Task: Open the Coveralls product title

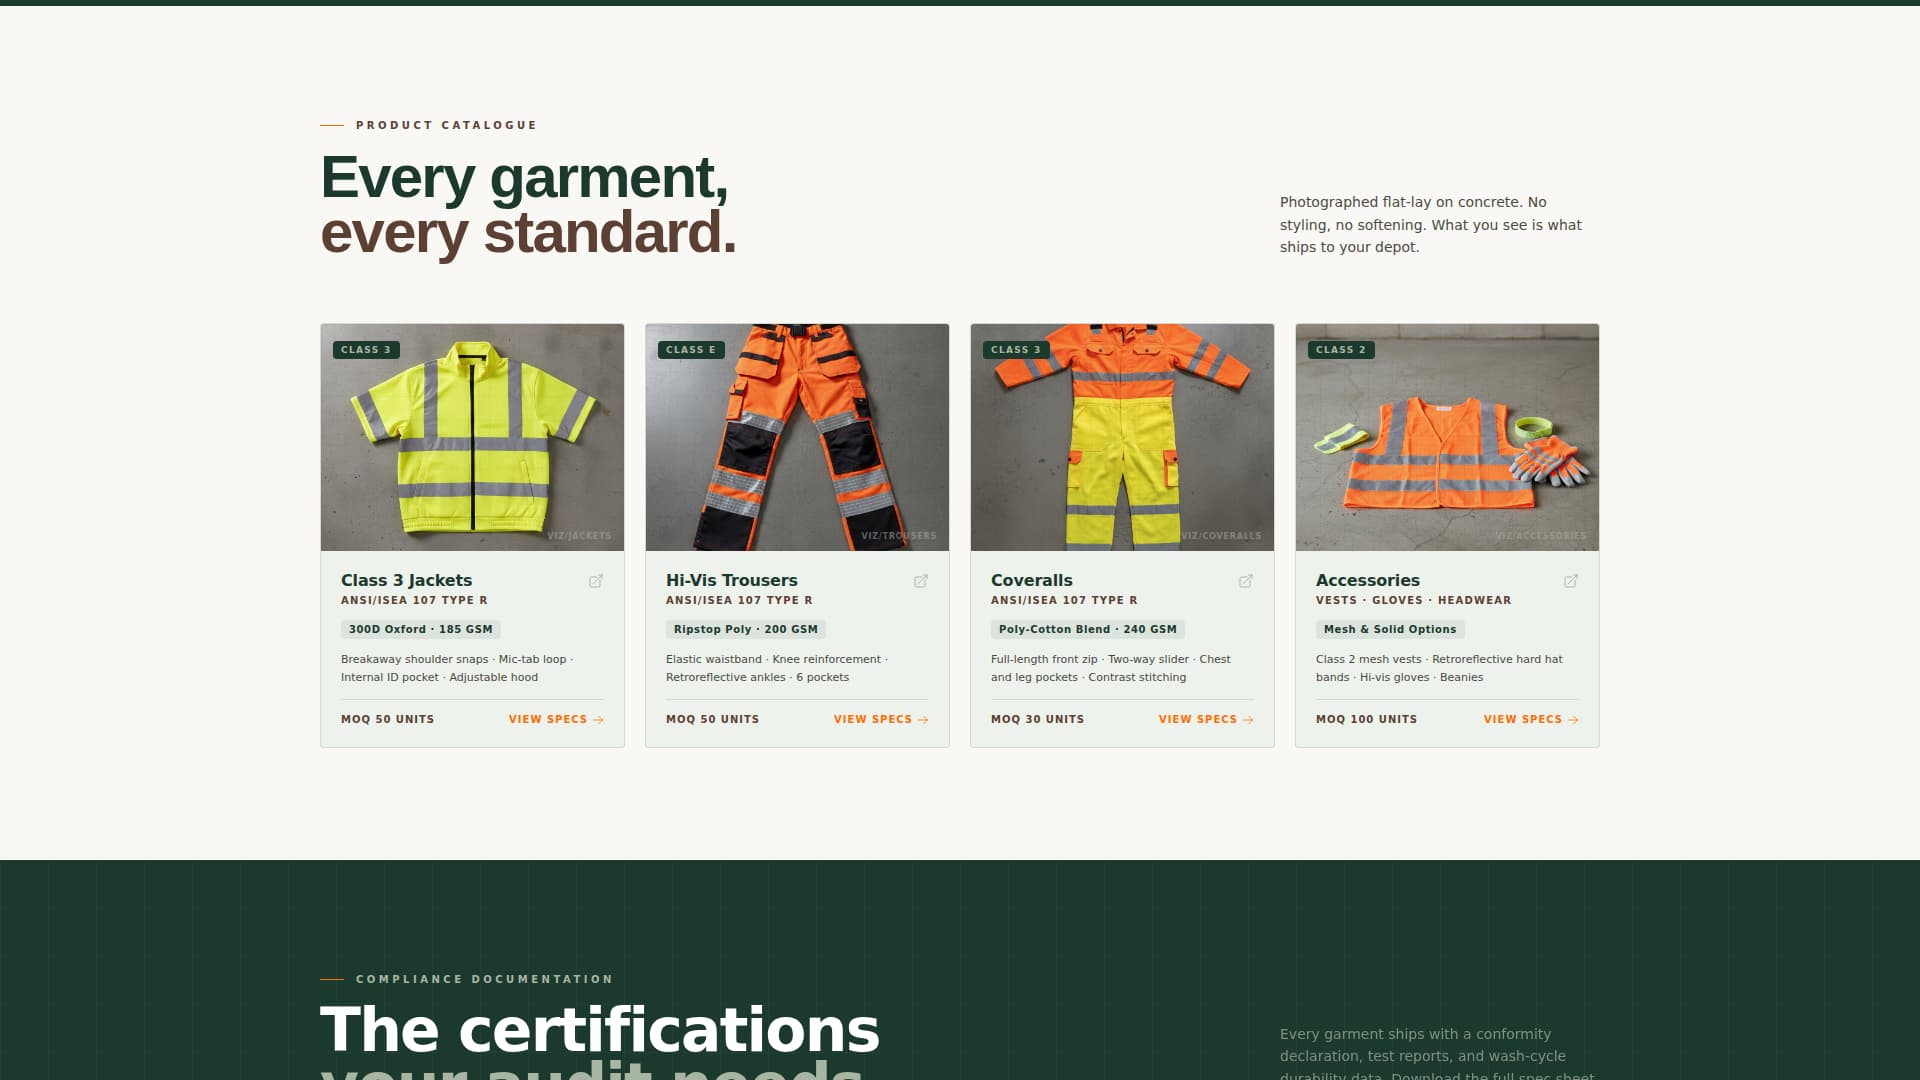Action: tap(1031, 580)
